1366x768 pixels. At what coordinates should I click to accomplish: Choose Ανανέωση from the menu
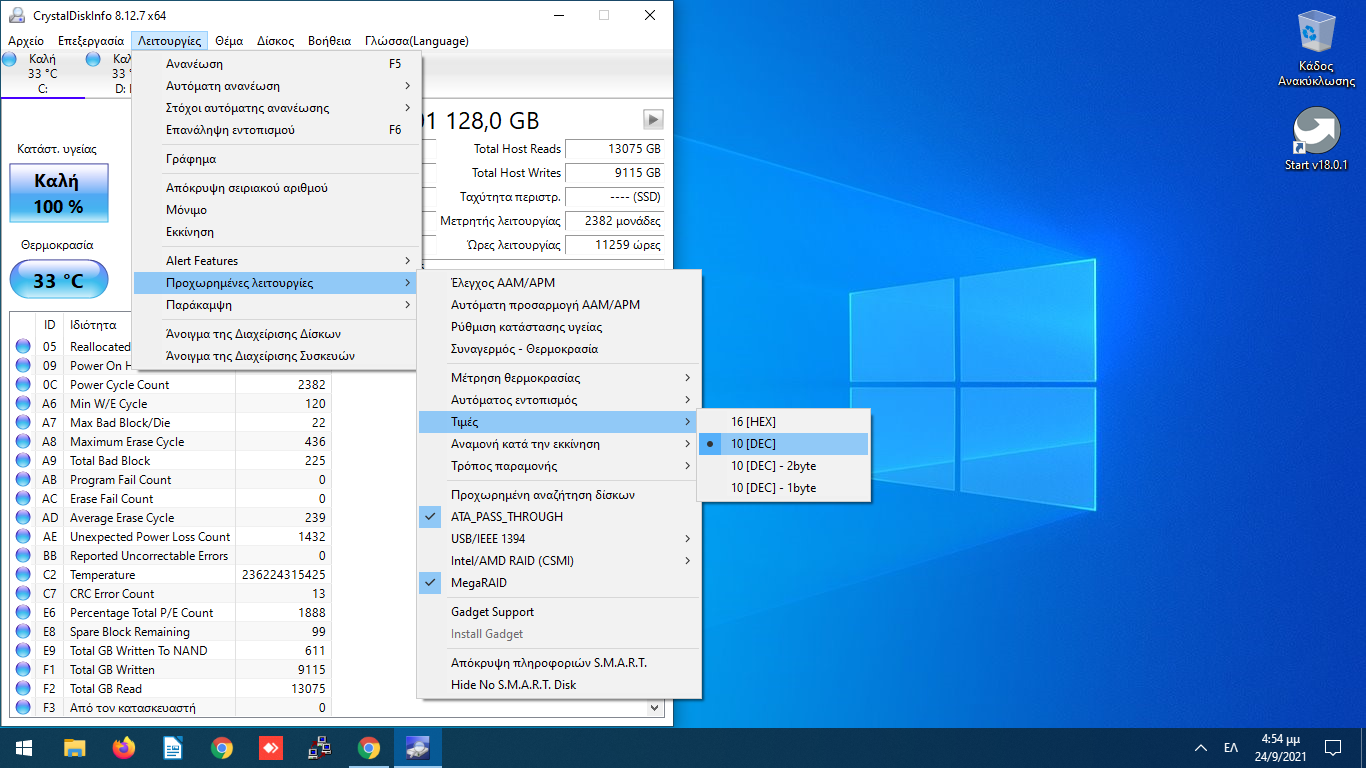(x=276, y=64)
